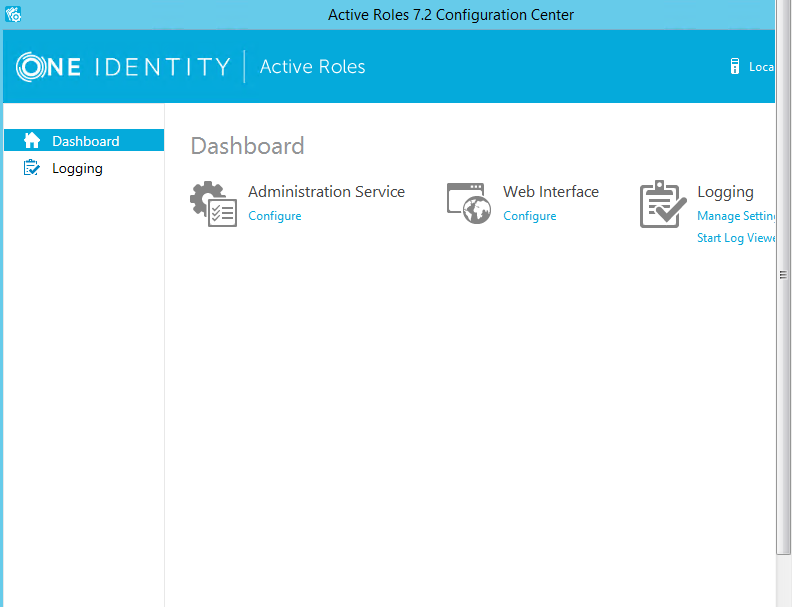The height and width of the screenshot is (607, 792).
Task: Open the Logging sidebar item
Action: tap(84, 168)
